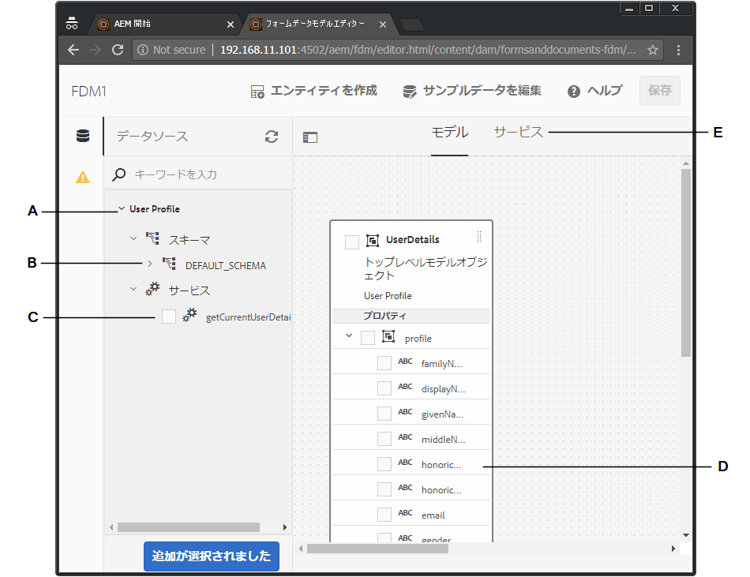Screen dimensions: 750x577
Task: Click the browser back arrow
Action: click(x=73, y=50)
